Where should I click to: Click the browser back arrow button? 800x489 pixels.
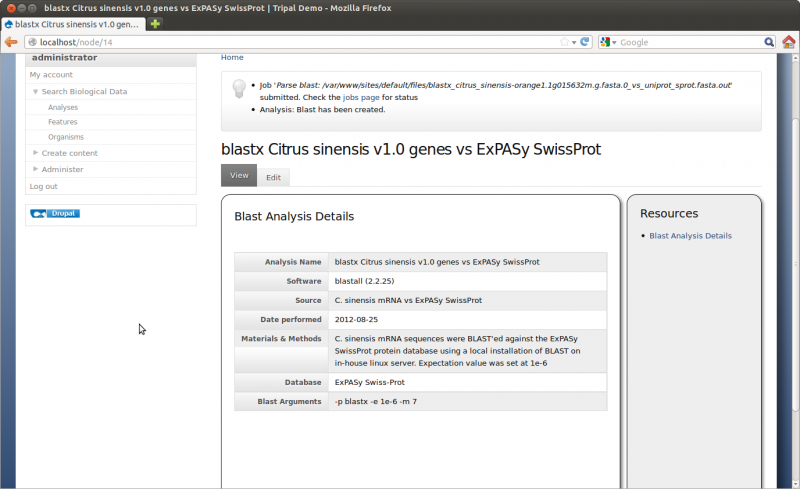point(11,42)
